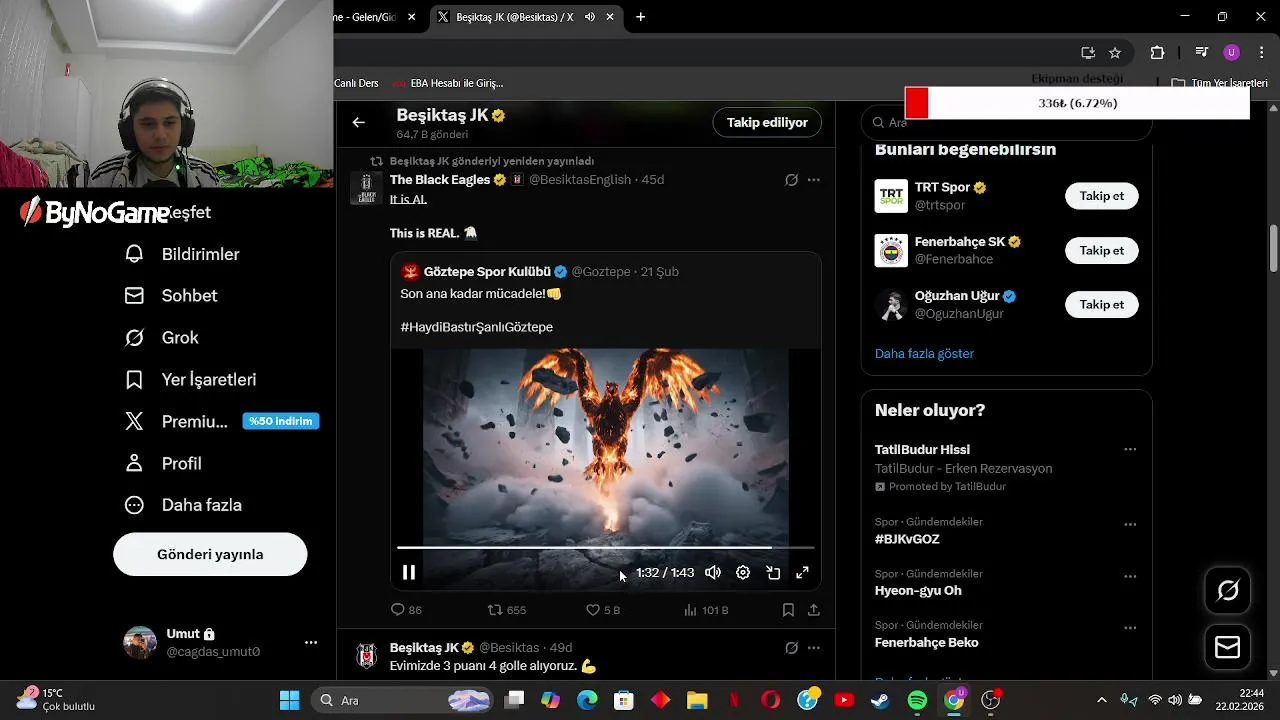This screenshot has height=720, width=1280.
Task: Open video settings gear in the player
Action: point(743,572)
